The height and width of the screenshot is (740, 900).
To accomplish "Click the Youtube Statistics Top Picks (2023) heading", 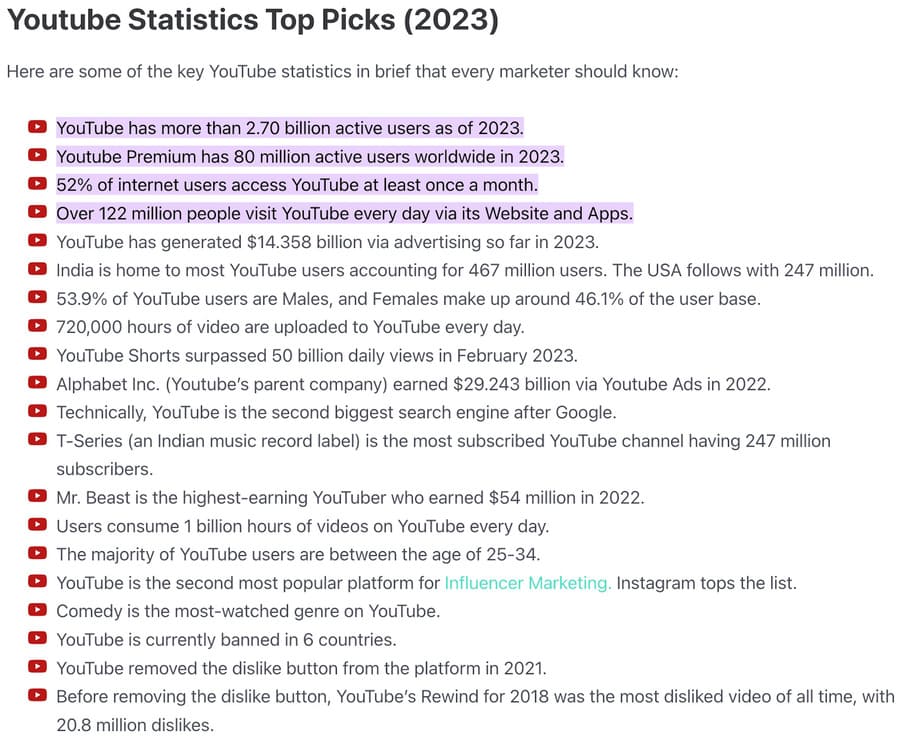I will 252,20.
